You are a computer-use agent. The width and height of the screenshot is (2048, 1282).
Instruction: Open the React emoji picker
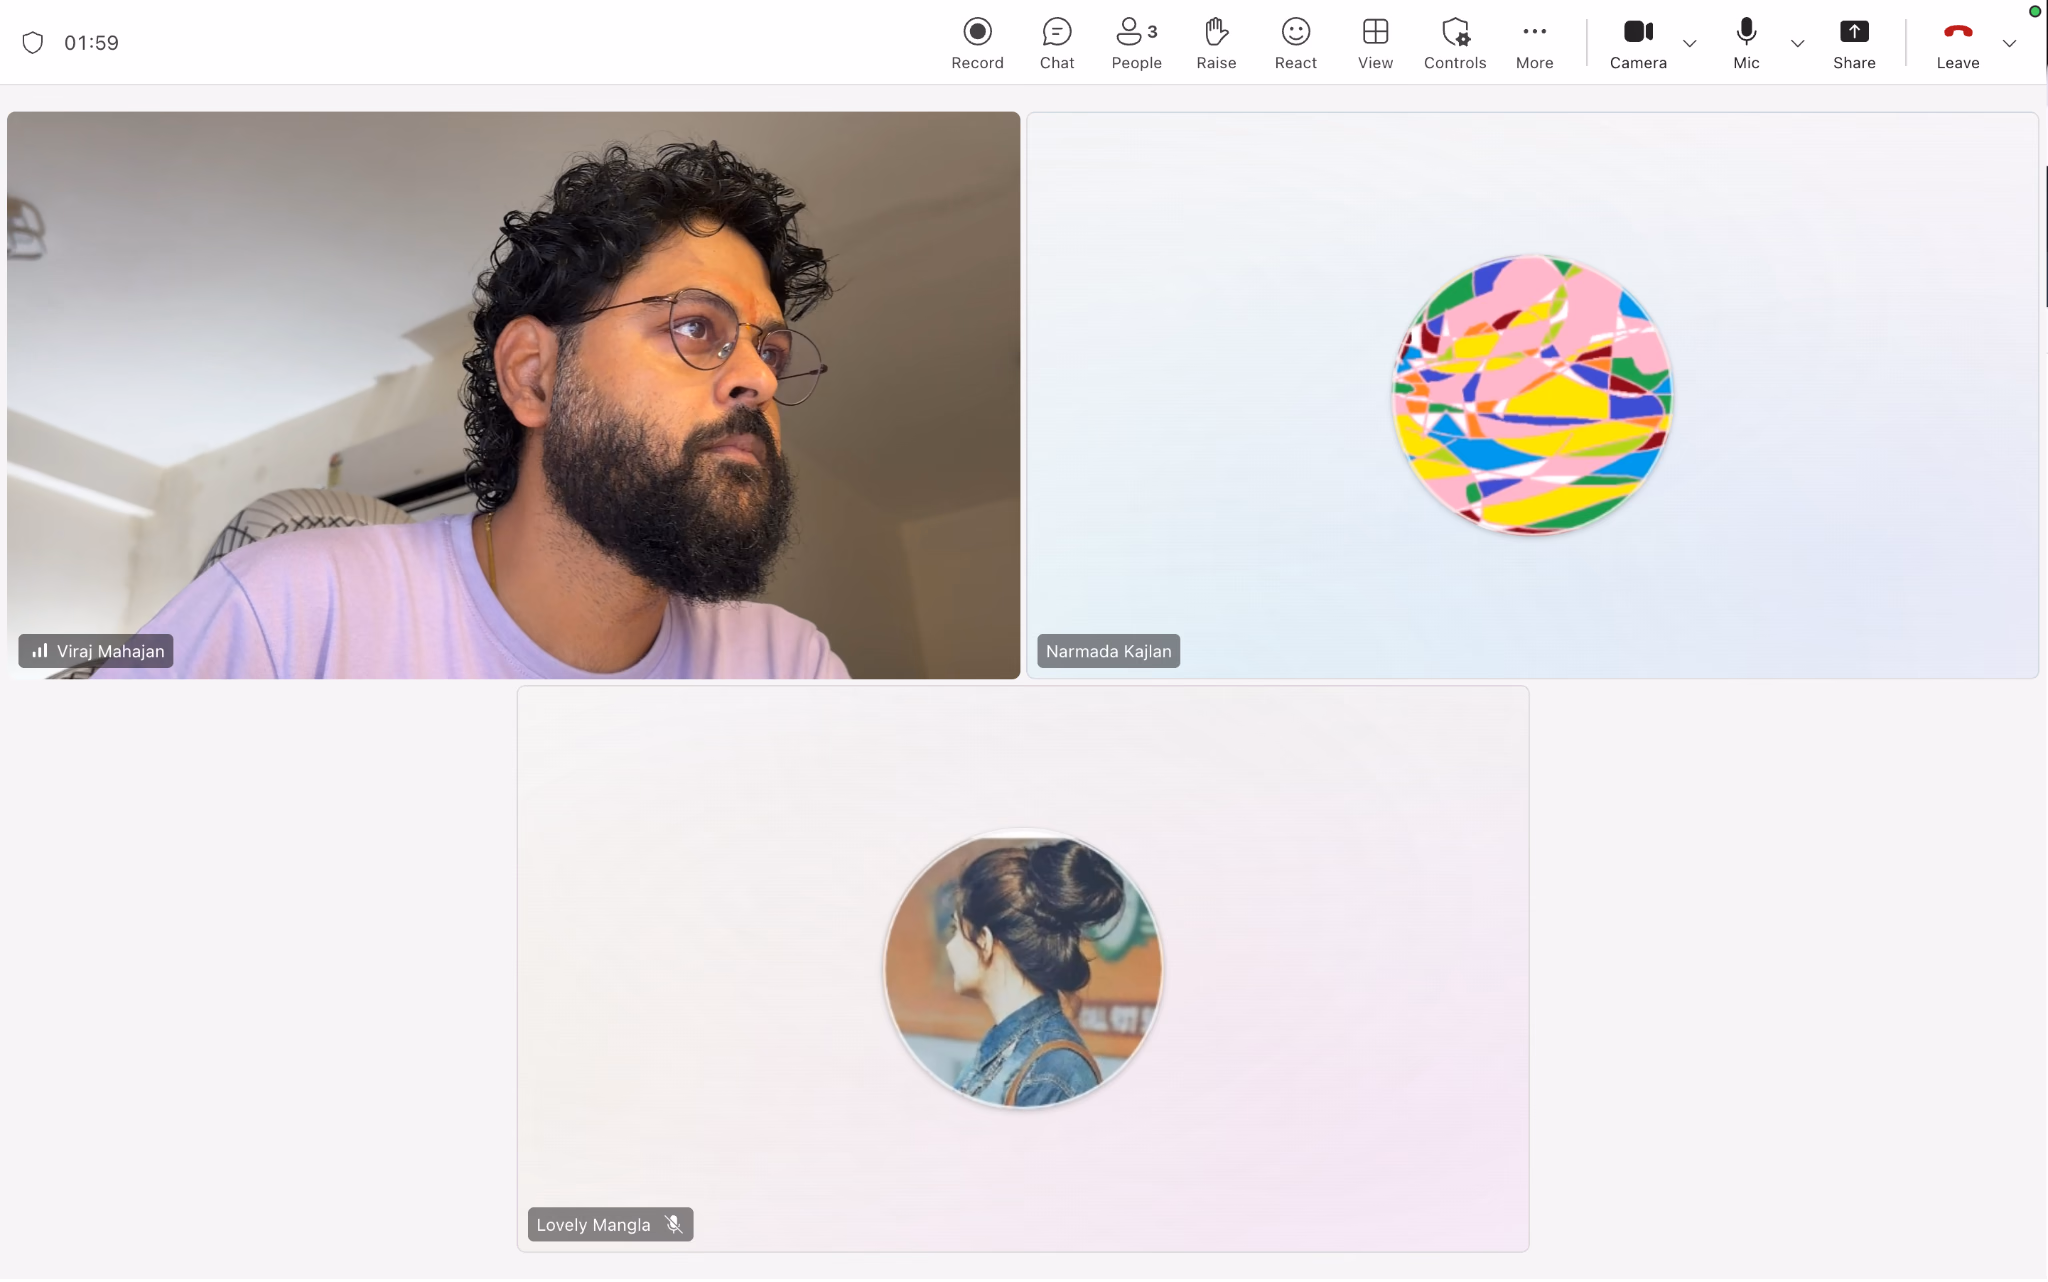click(1295, 43)
